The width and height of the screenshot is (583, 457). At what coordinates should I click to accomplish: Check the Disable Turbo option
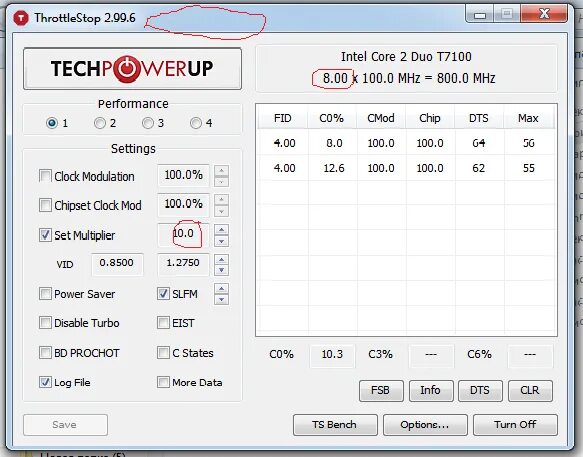point(45,323)
